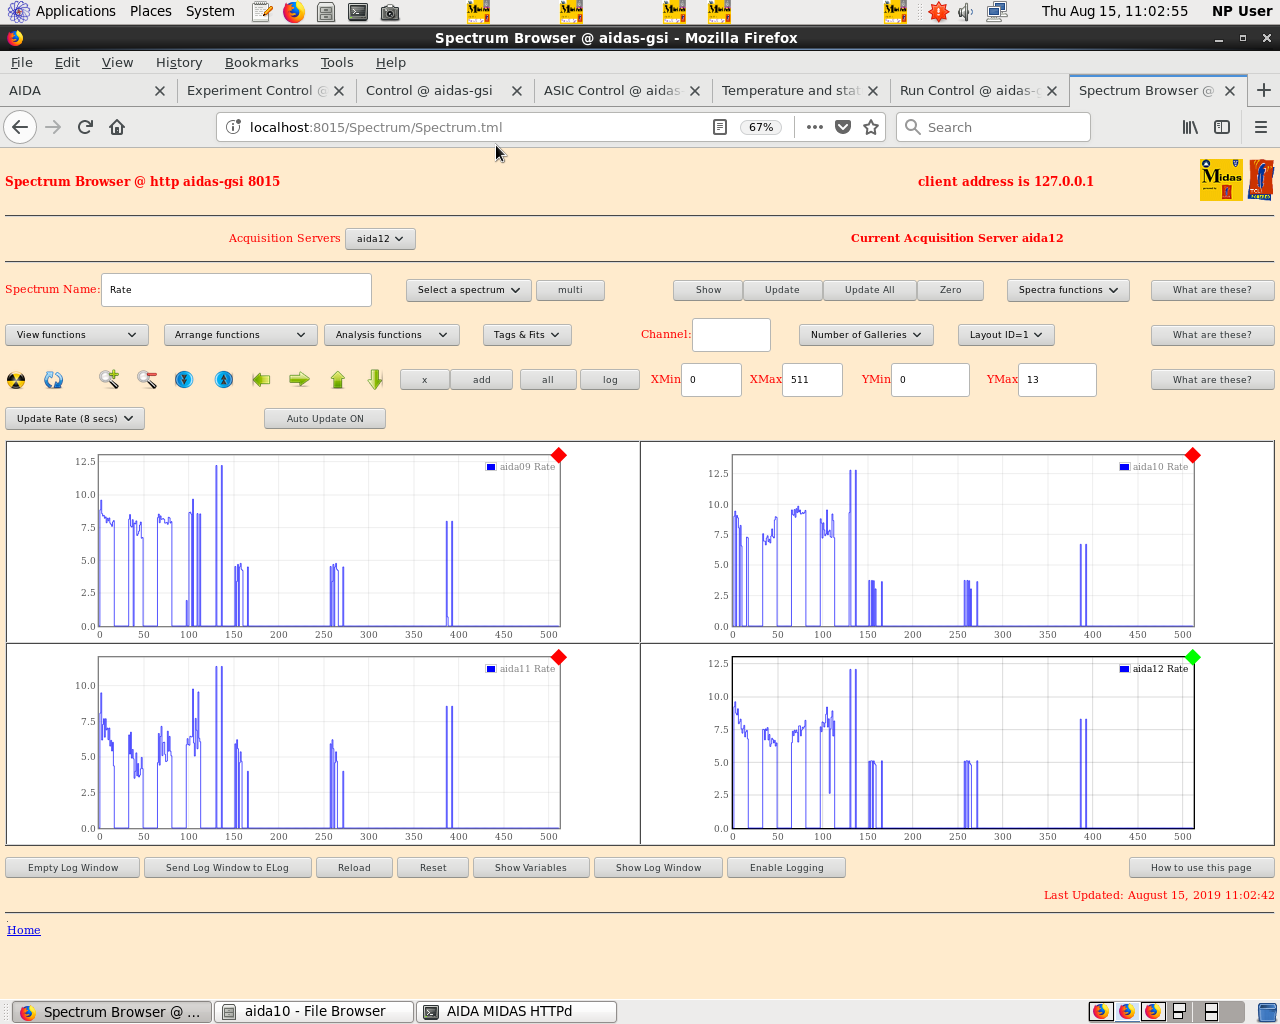The height and width of the screenshot is (1024, 1280).
Task: Click the zoom out magnifier icon
Action: click(x=147, y=379)
